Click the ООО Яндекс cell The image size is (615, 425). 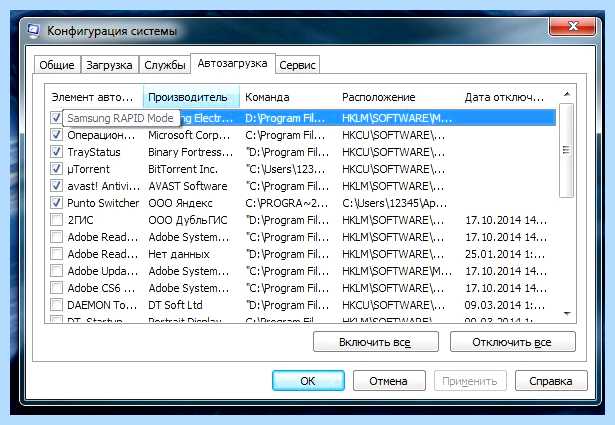point(180,203)
